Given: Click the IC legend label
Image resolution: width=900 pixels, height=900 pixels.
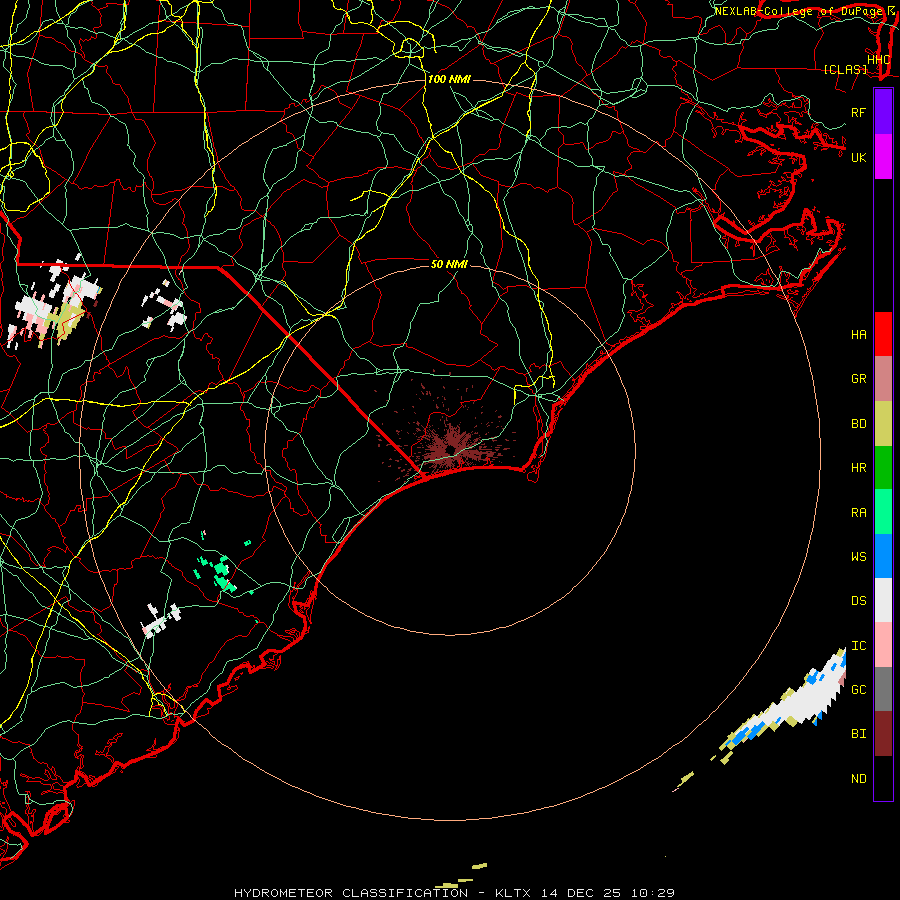Looking at the screenshot, I should [x=858, y=646].
